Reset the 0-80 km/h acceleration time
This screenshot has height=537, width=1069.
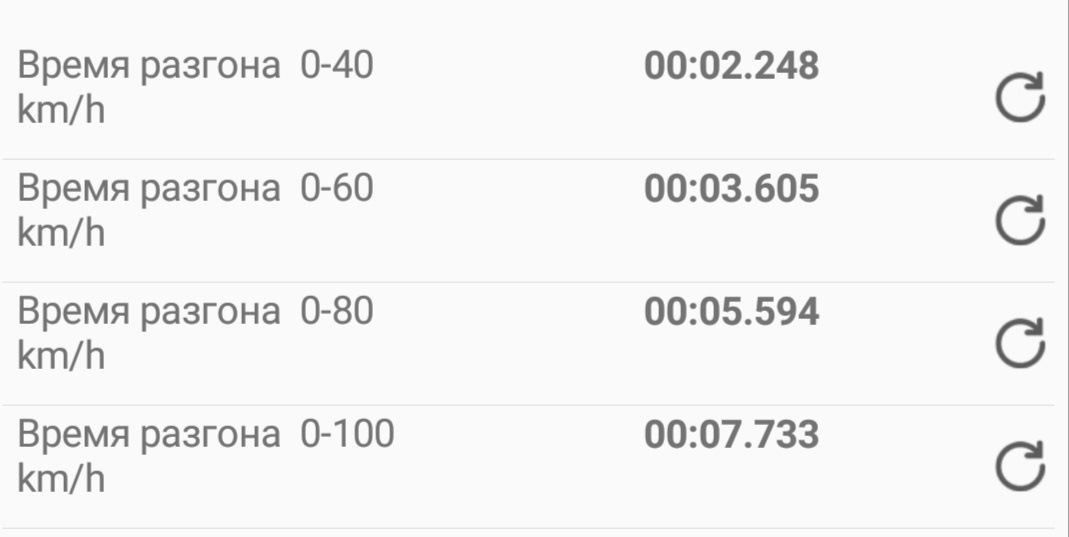[1020, 344]
